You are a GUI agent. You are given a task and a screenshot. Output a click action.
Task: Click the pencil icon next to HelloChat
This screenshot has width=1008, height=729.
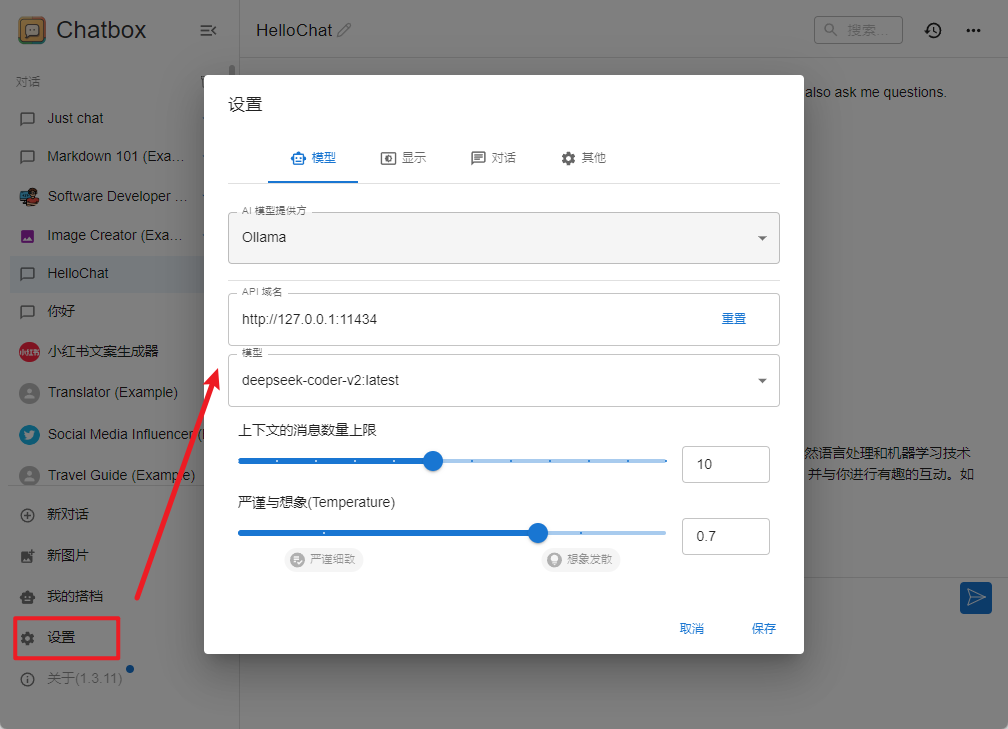point(344,30)
